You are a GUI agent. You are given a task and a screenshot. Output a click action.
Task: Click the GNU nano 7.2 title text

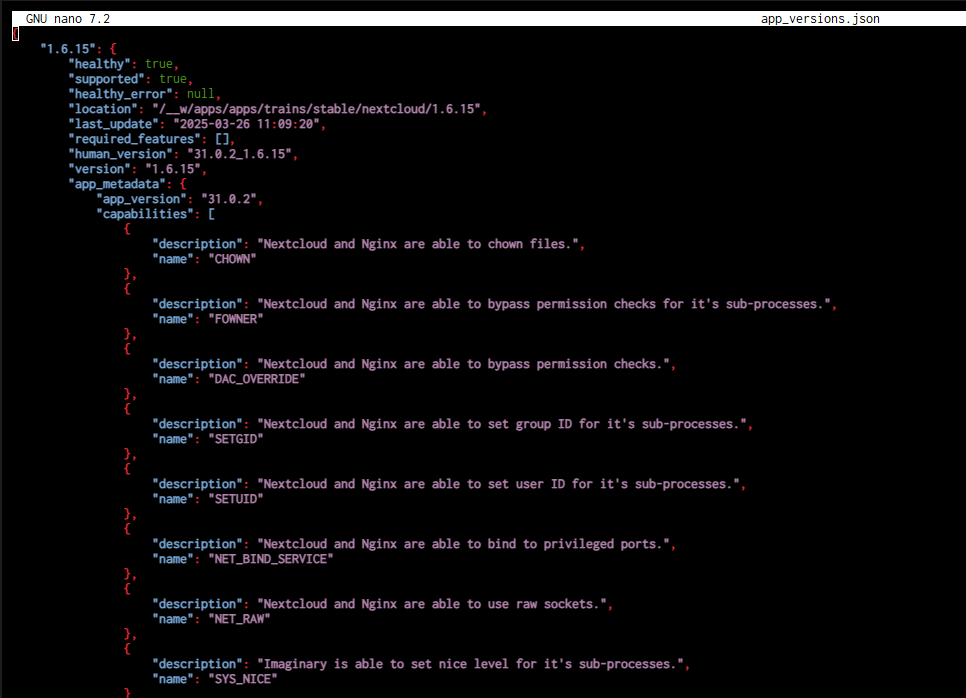pos(68,18)
